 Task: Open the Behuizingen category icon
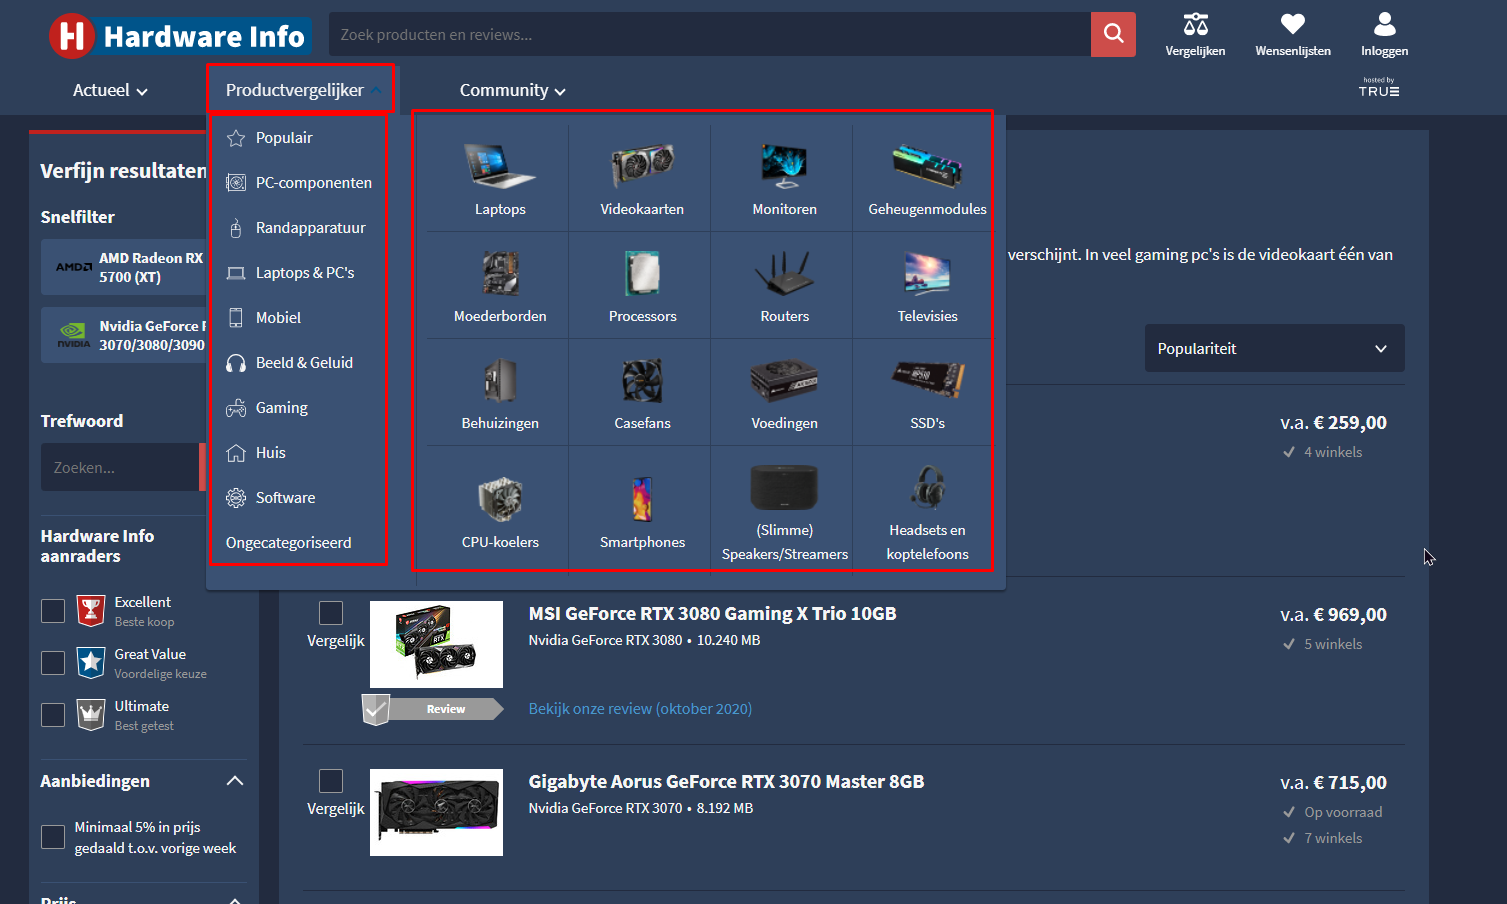500,380
